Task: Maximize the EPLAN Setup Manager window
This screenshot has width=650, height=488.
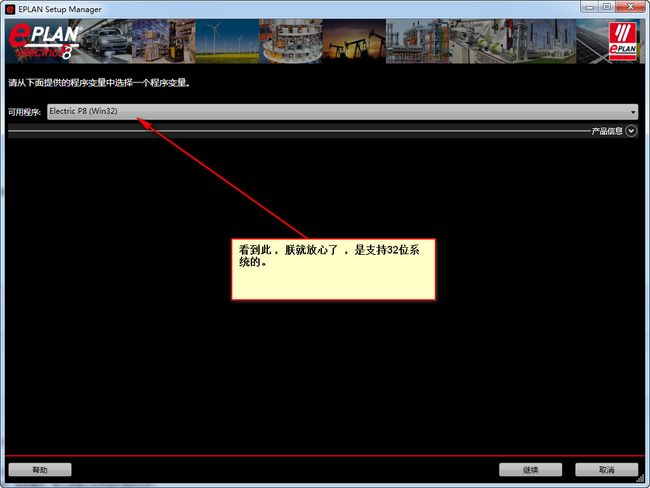Action: [x=606, y=7]
